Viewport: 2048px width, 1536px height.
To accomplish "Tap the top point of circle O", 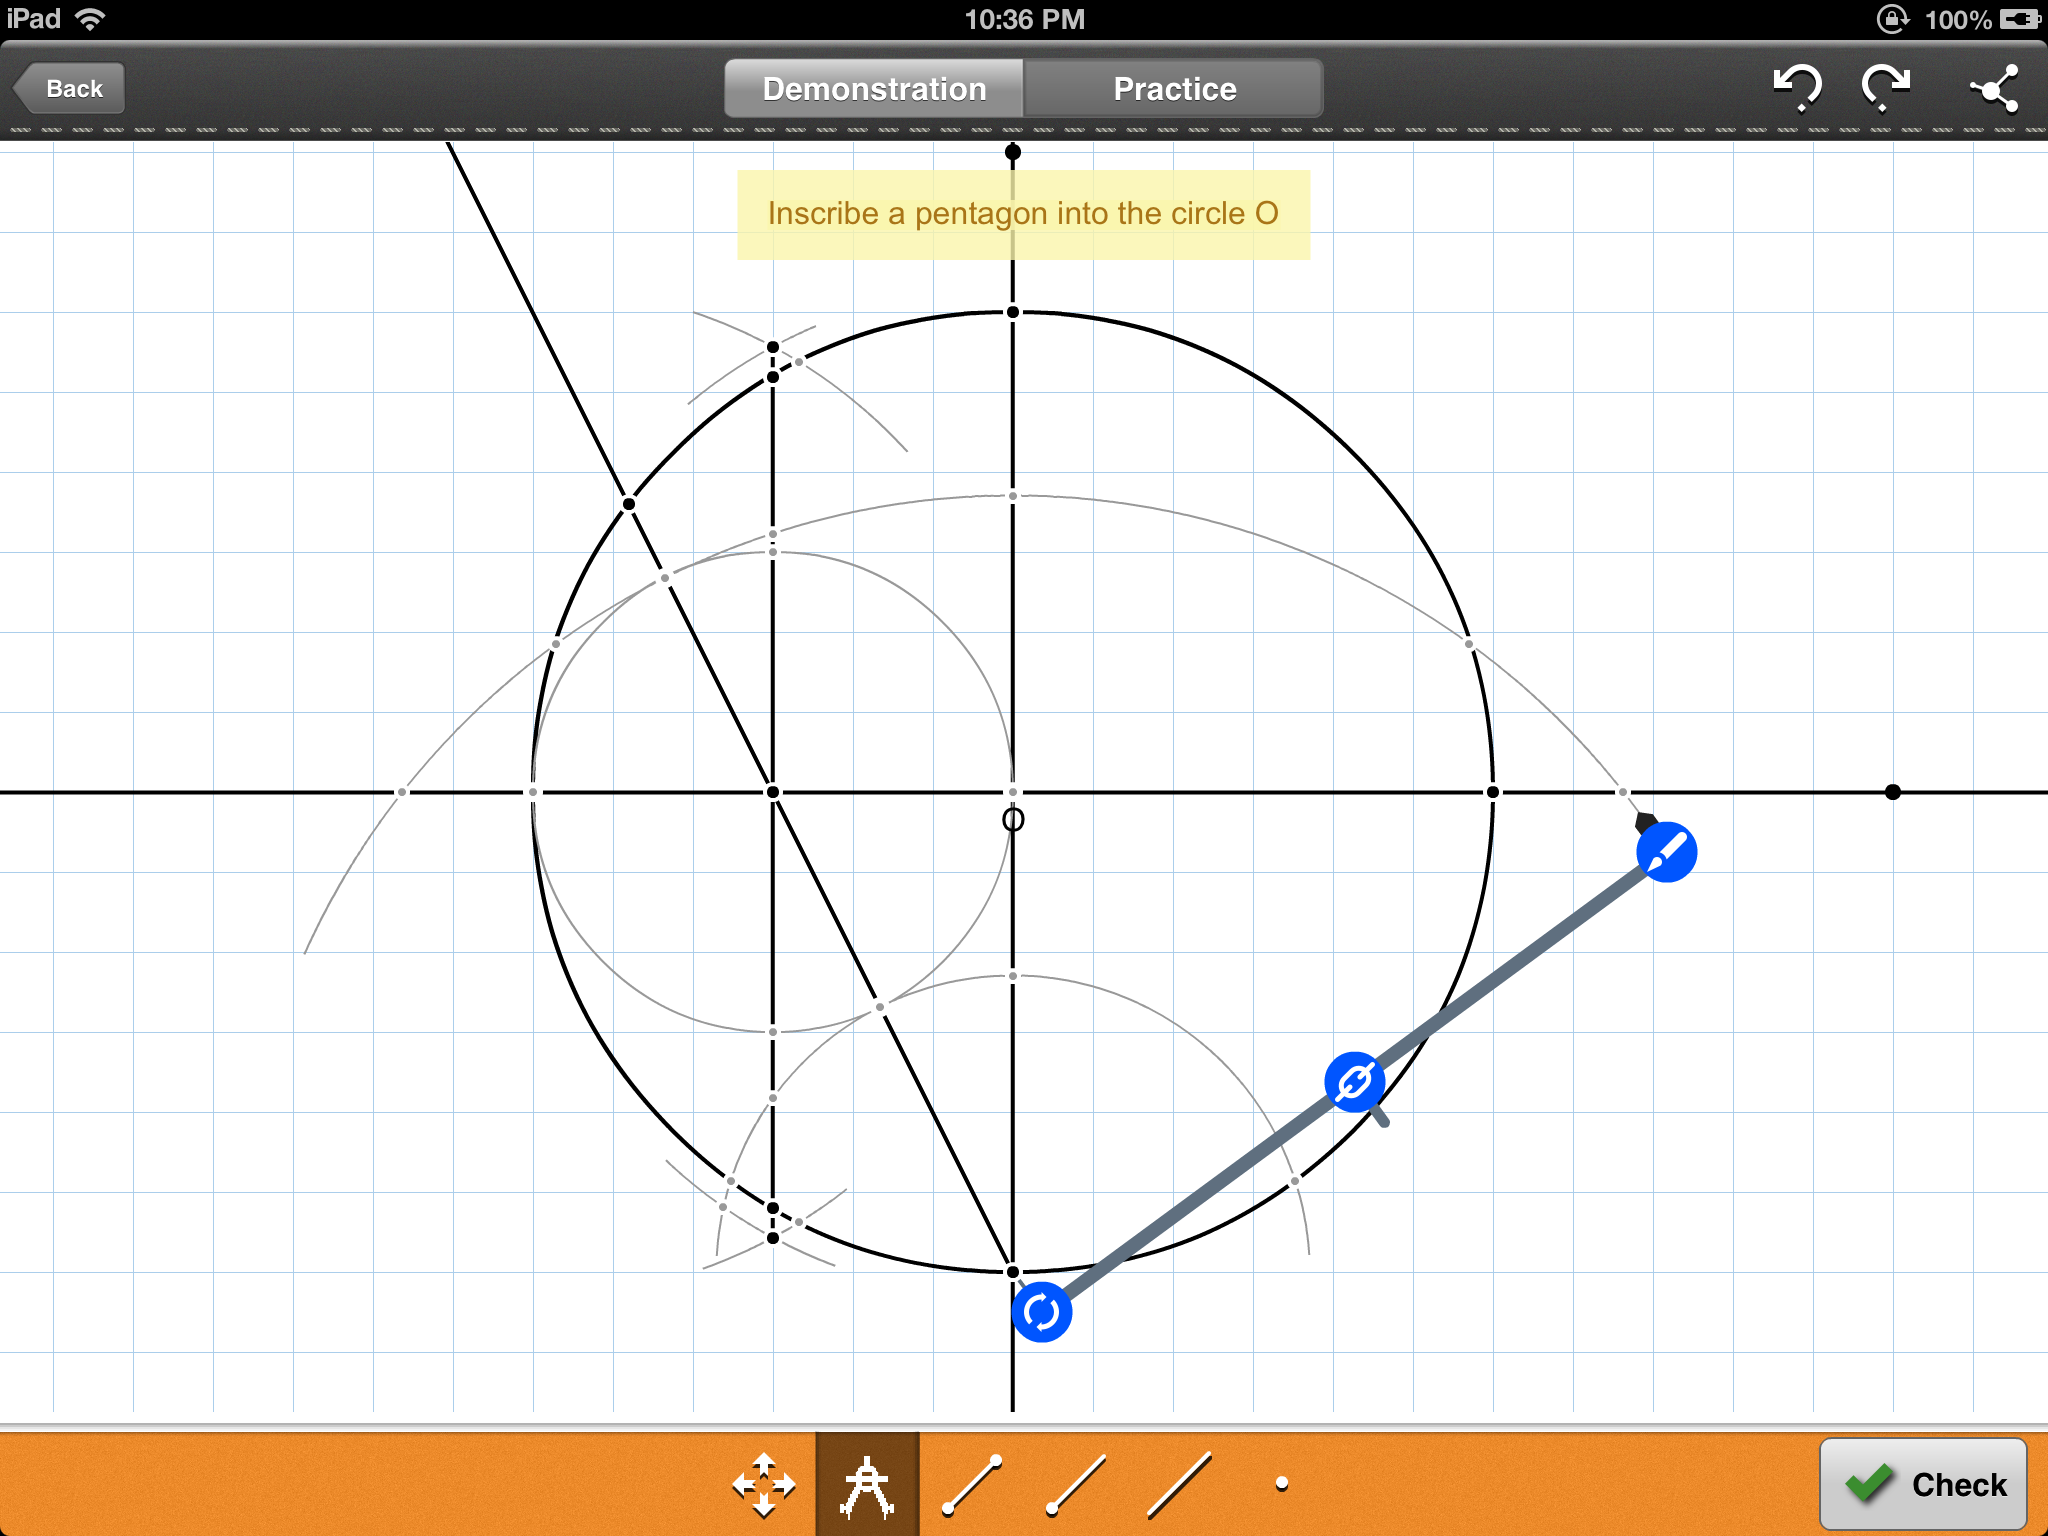I will [x=1013, y=313].
